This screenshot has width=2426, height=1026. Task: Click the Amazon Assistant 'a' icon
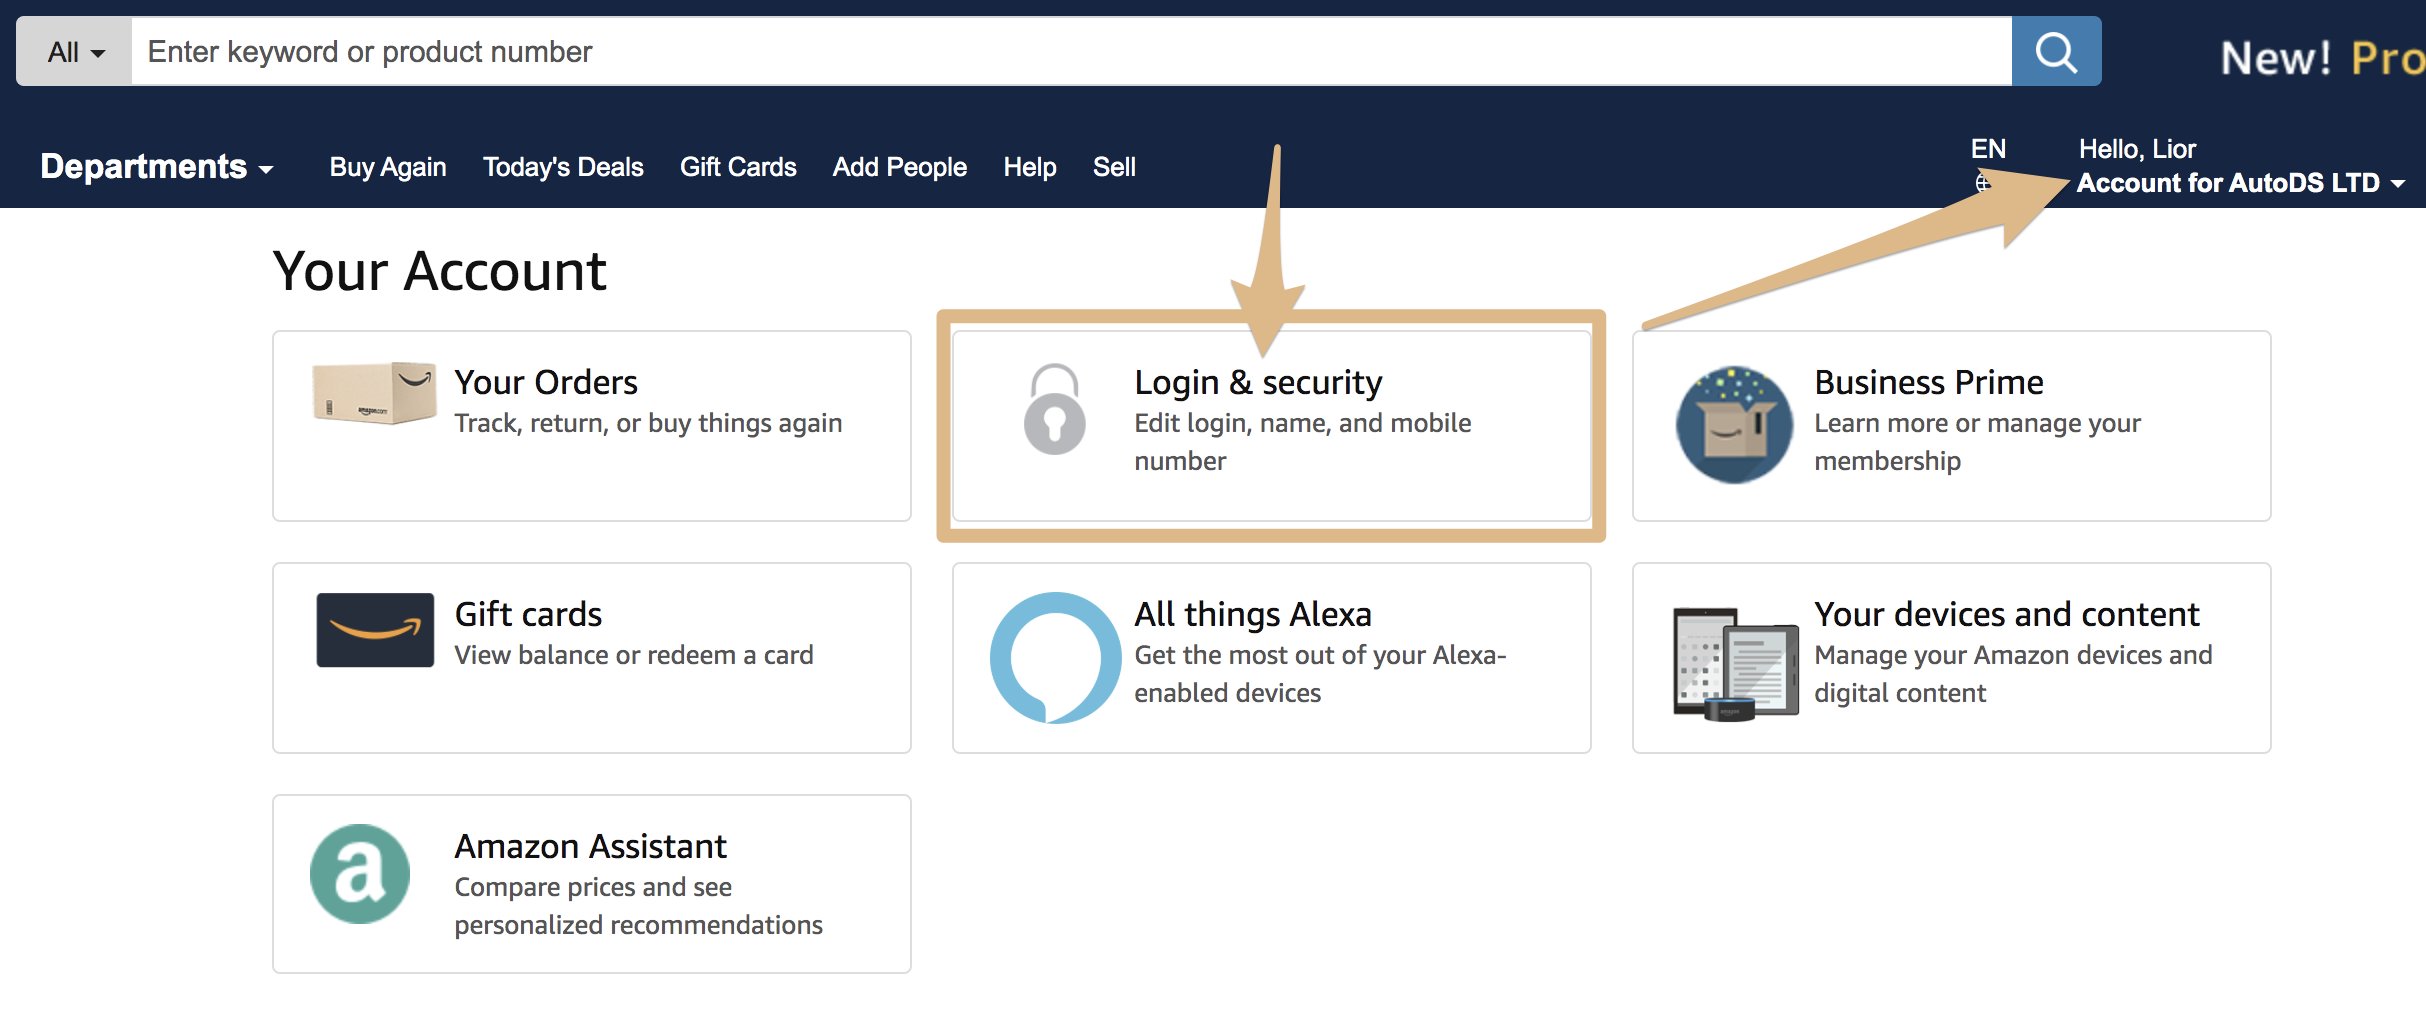pos(360,874)
